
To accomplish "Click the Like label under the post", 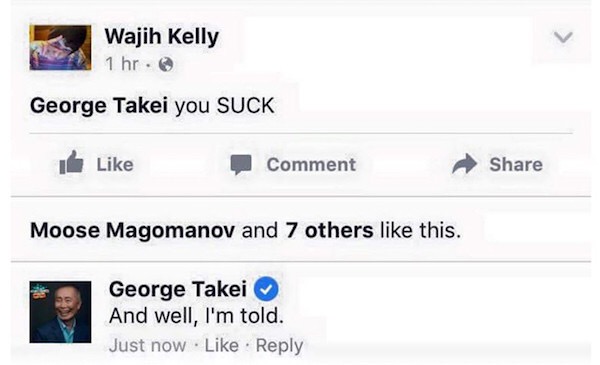I will [115, 165].
